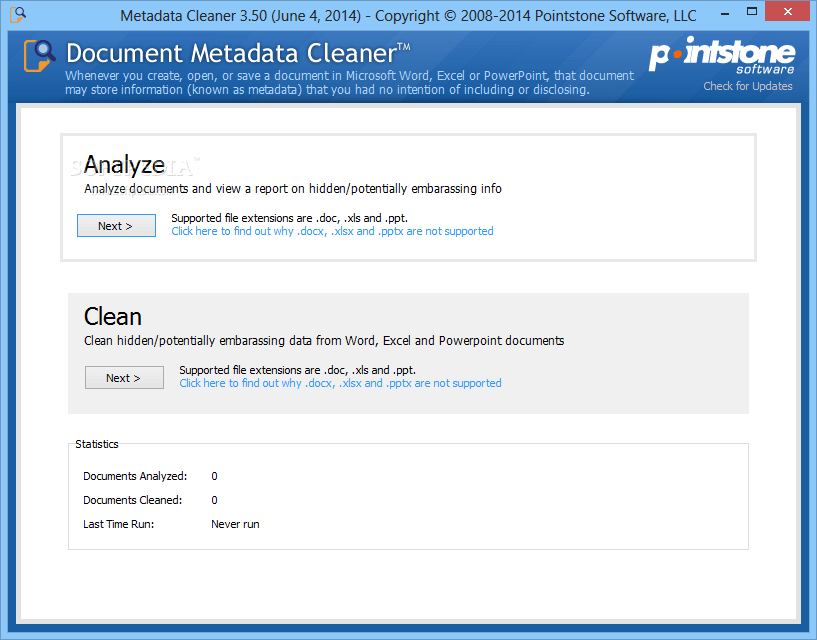This screenshot has width=817, height=640.
Task: Click Documents Analyzed count value
Action: [x=213, y=475]
